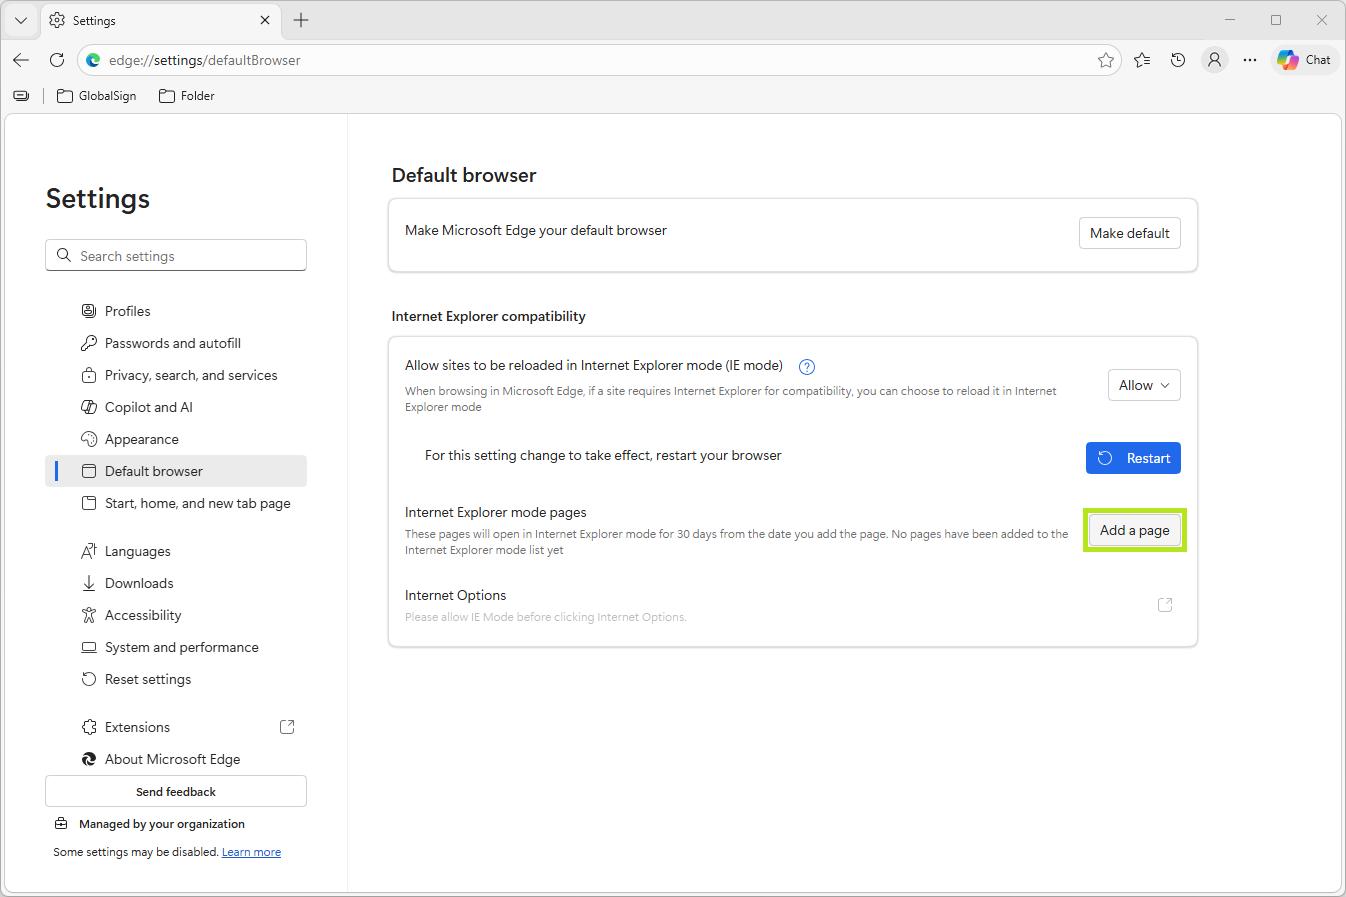The image size is (1346, 897).
Task: Click the Make default button
Action: click(x=1130, y=233)
